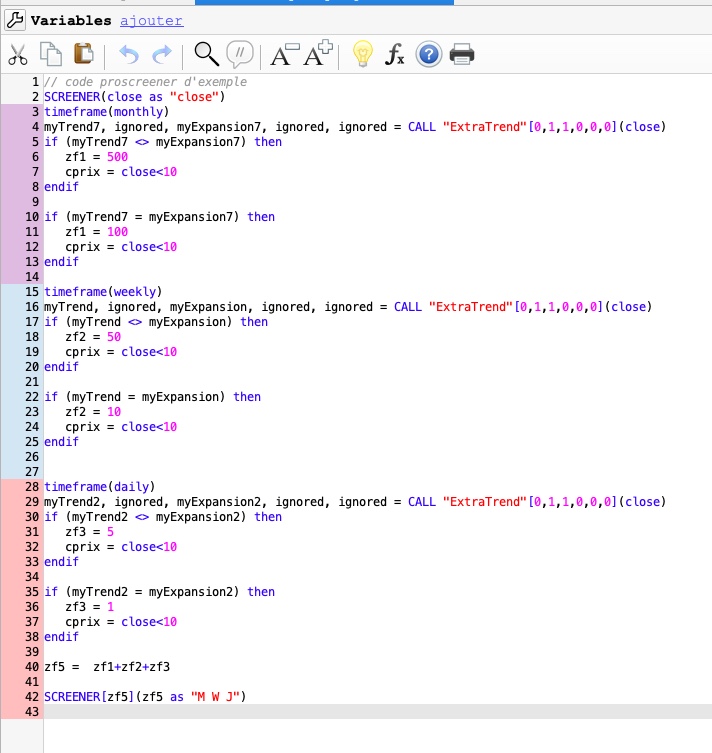This screenshot has height=753, width=712.
Task: Undo the last edit
Action: point(129,54)
